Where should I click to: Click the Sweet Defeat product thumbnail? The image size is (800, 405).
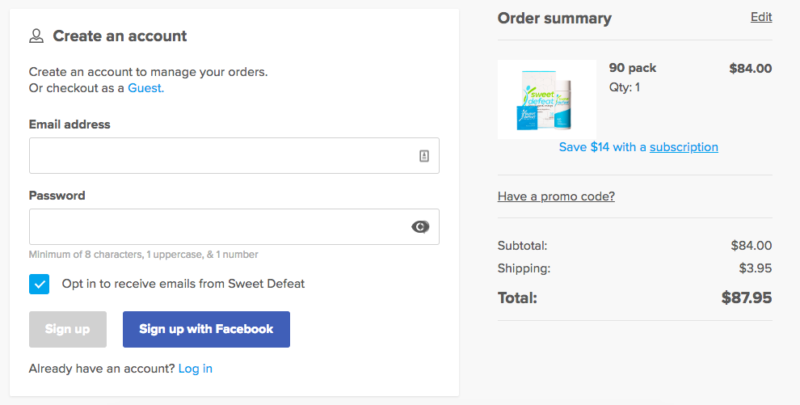click(546, 99)
